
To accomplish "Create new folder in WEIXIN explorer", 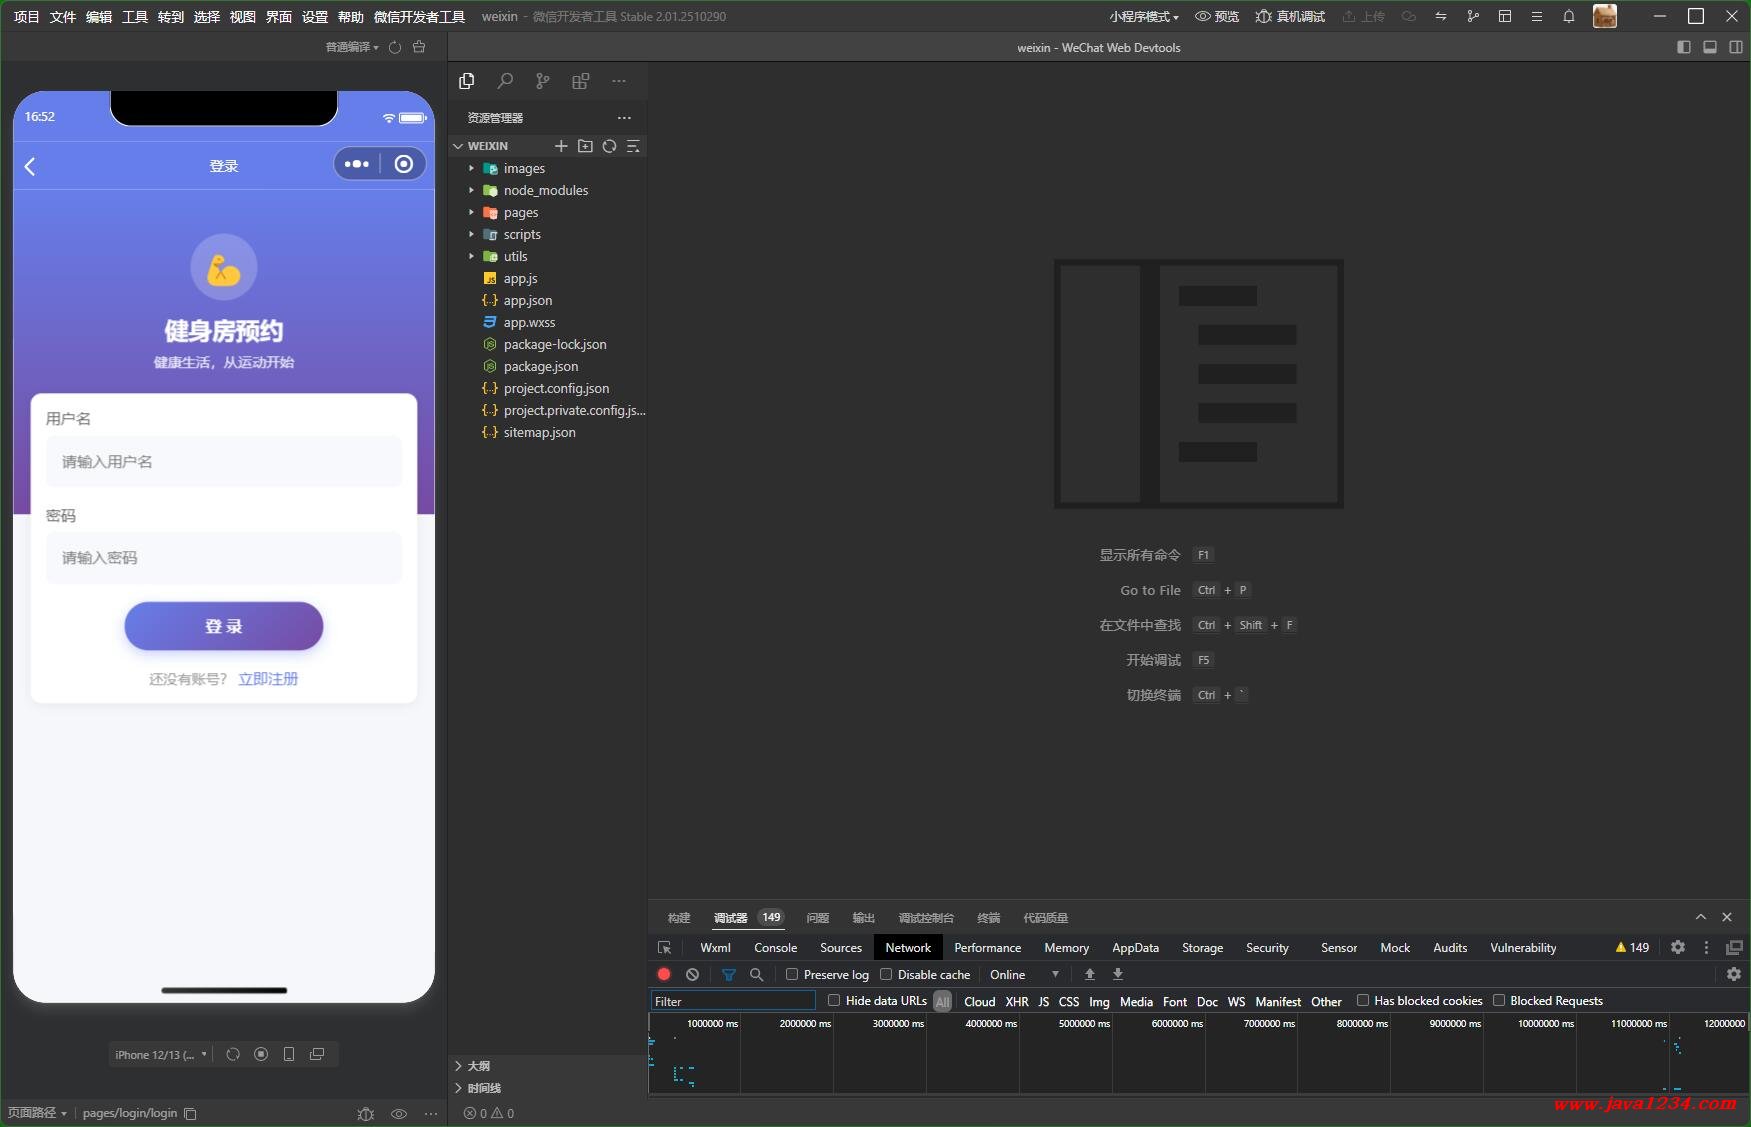I will (x=585, y=146).
